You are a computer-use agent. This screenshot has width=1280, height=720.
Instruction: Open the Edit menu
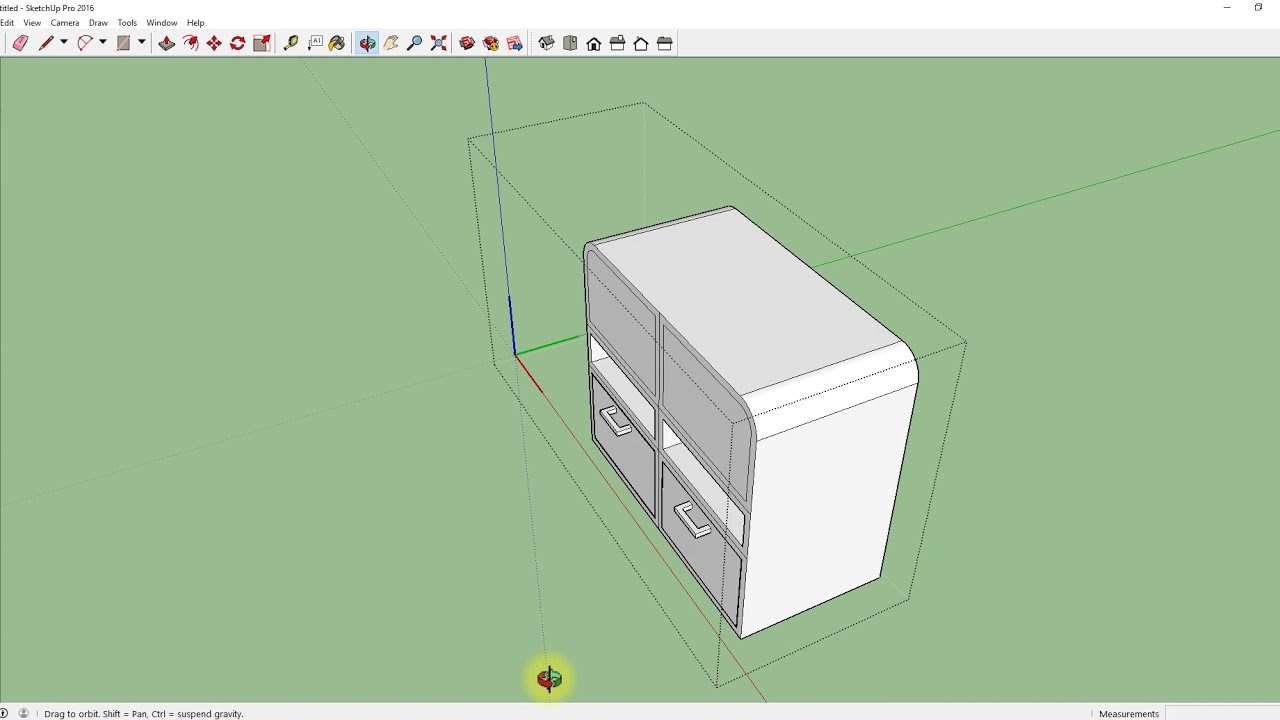6,22
